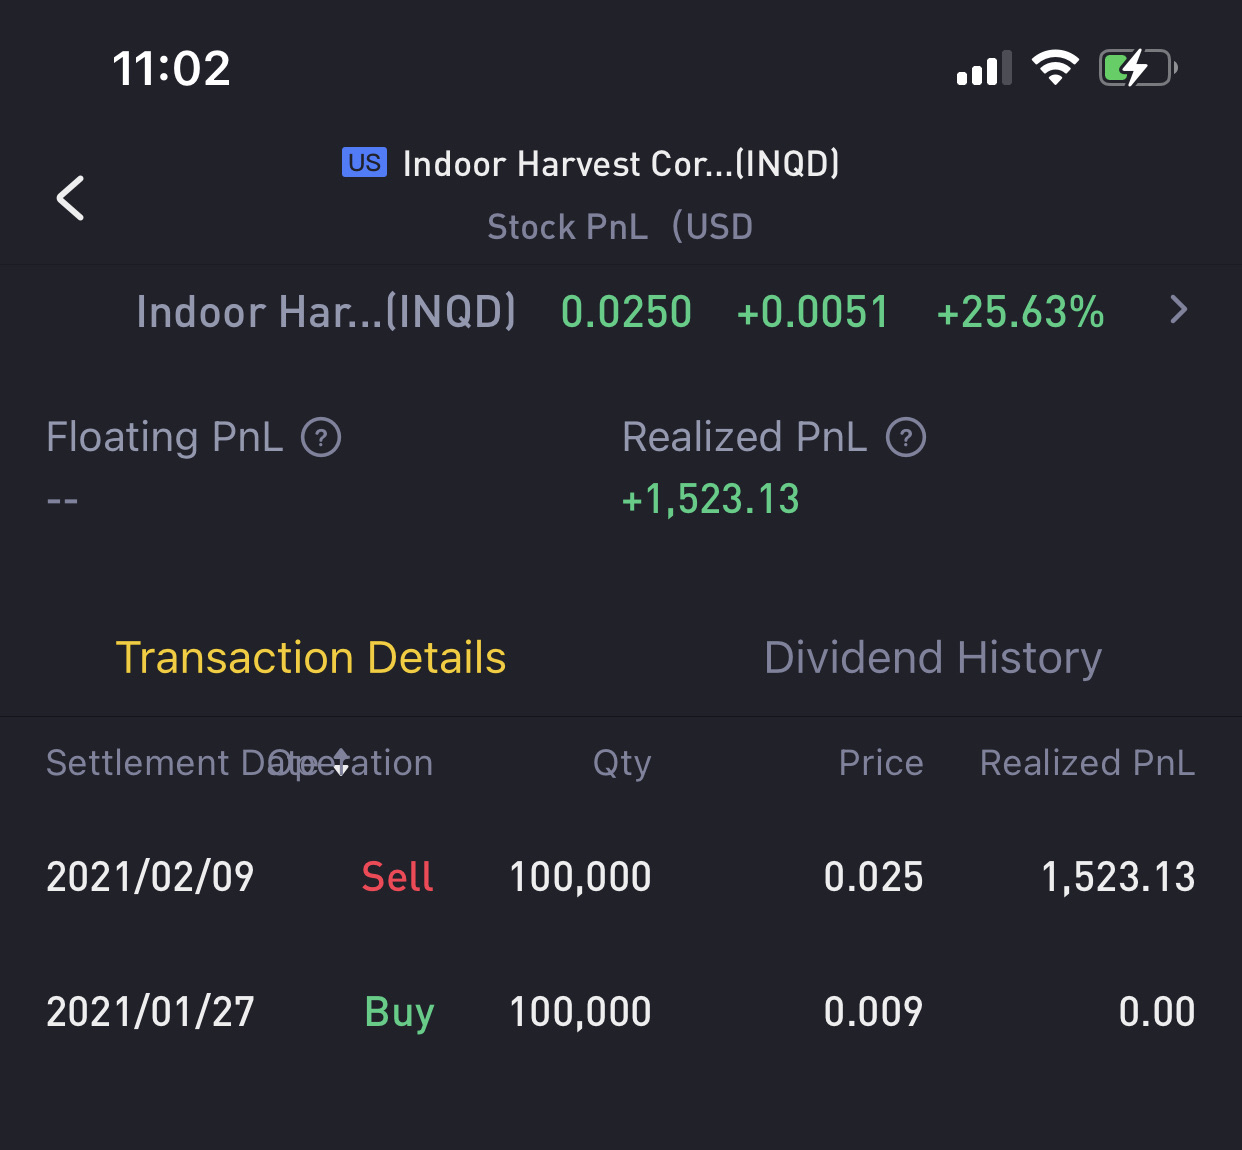
Task: Open Realized PnL help question icon
Action: tap(906, 438)
